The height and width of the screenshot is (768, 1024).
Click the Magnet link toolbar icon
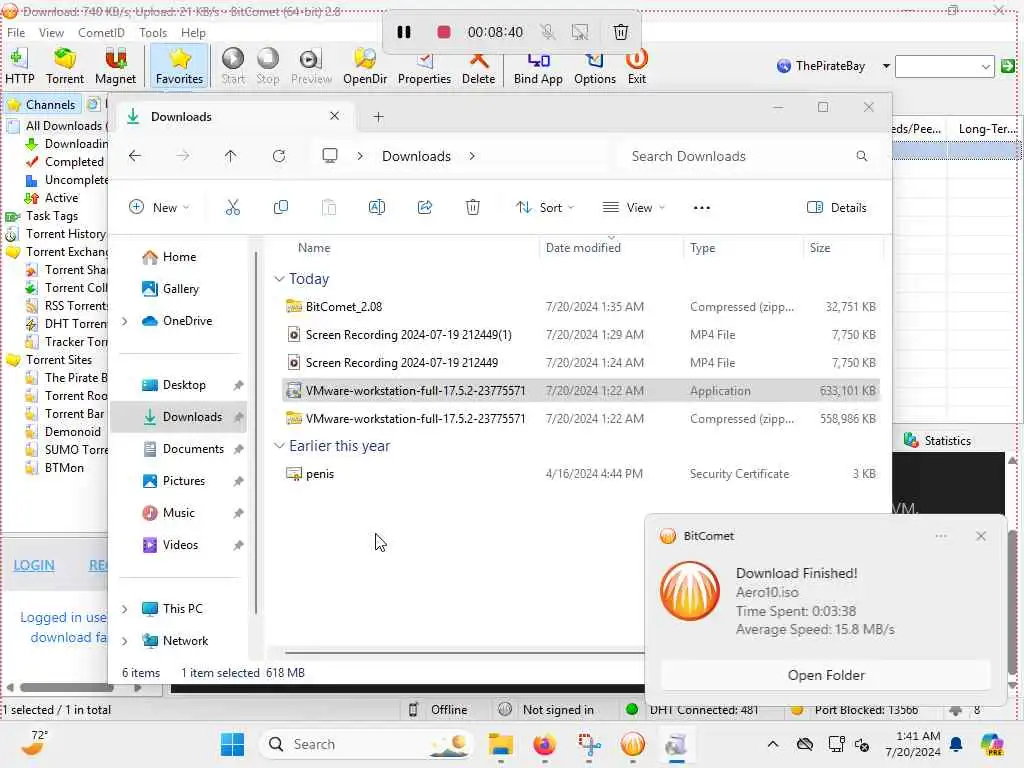click(116, 67)
